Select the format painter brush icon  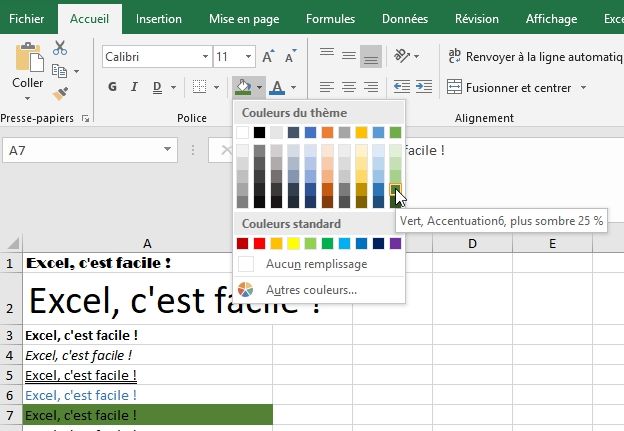(60, 94)
